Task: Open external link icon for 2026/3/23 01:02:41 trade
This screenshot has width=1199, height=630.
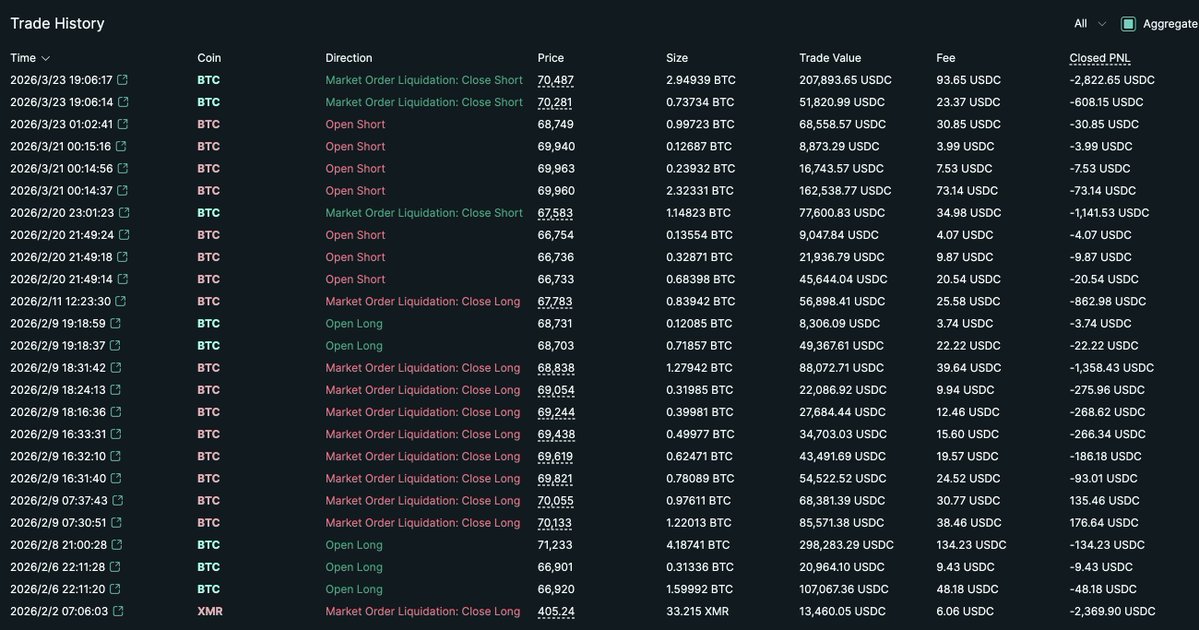Action: 123,125
